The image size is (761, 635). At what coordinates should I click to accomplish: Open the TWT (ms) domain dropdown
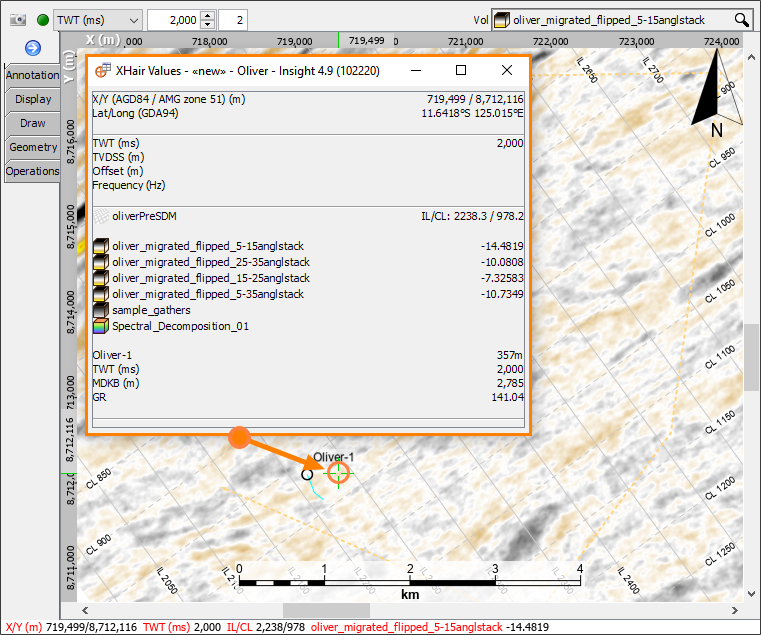point(98,20)
